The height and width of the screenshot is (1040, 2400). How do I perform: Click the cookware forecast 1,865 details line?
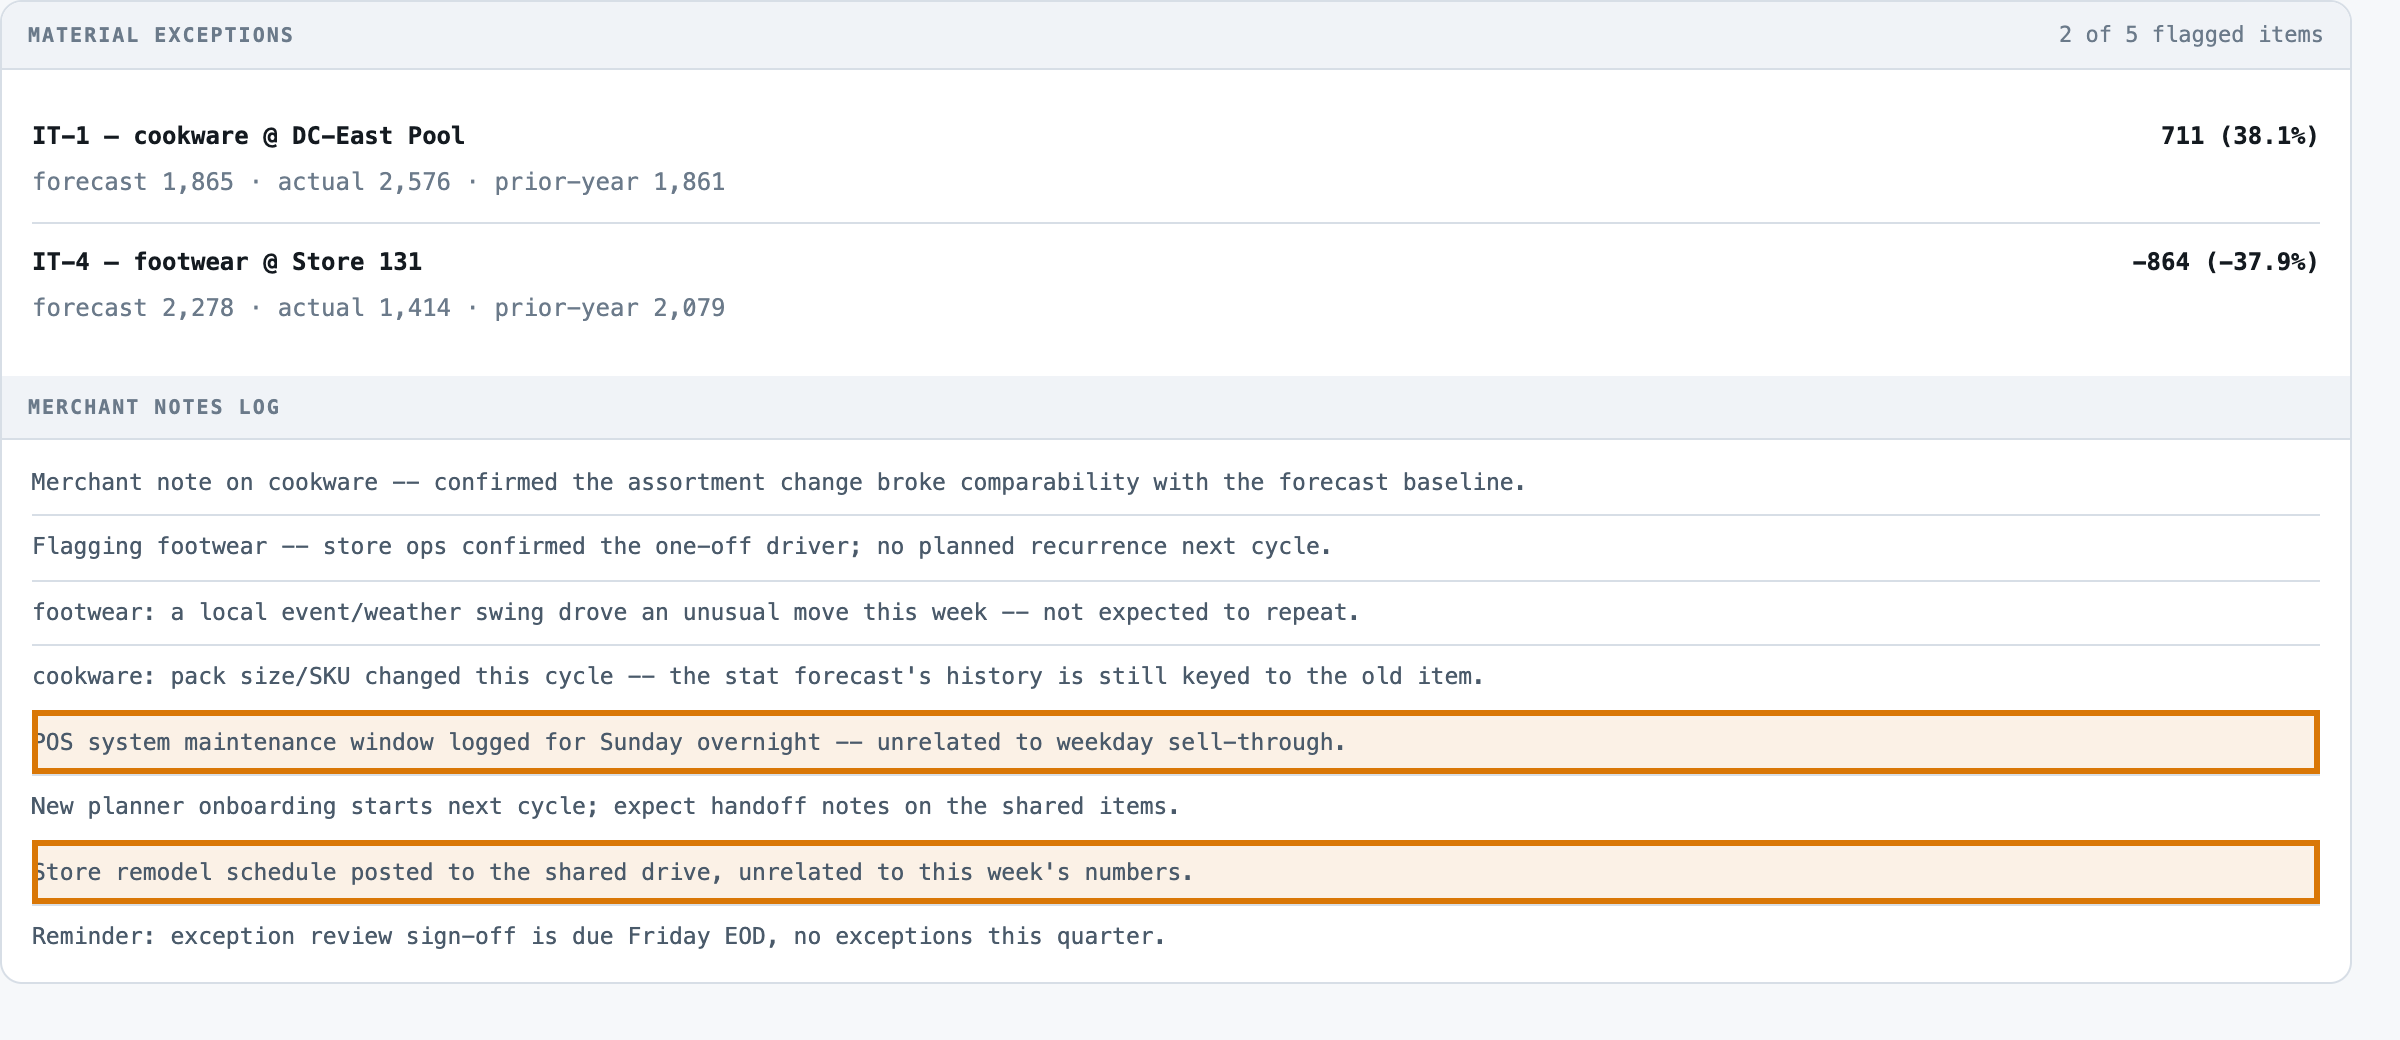click(x=379, y=182)
